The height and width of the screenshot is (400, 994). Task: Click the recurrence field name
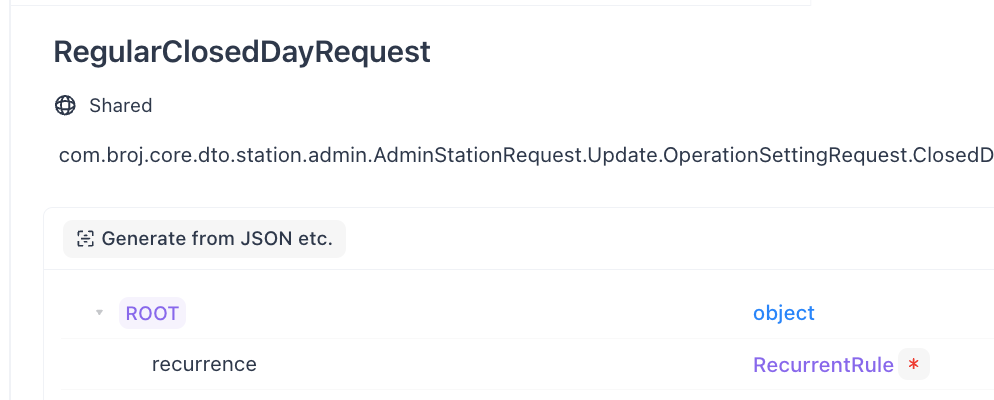tap(204, 365)
